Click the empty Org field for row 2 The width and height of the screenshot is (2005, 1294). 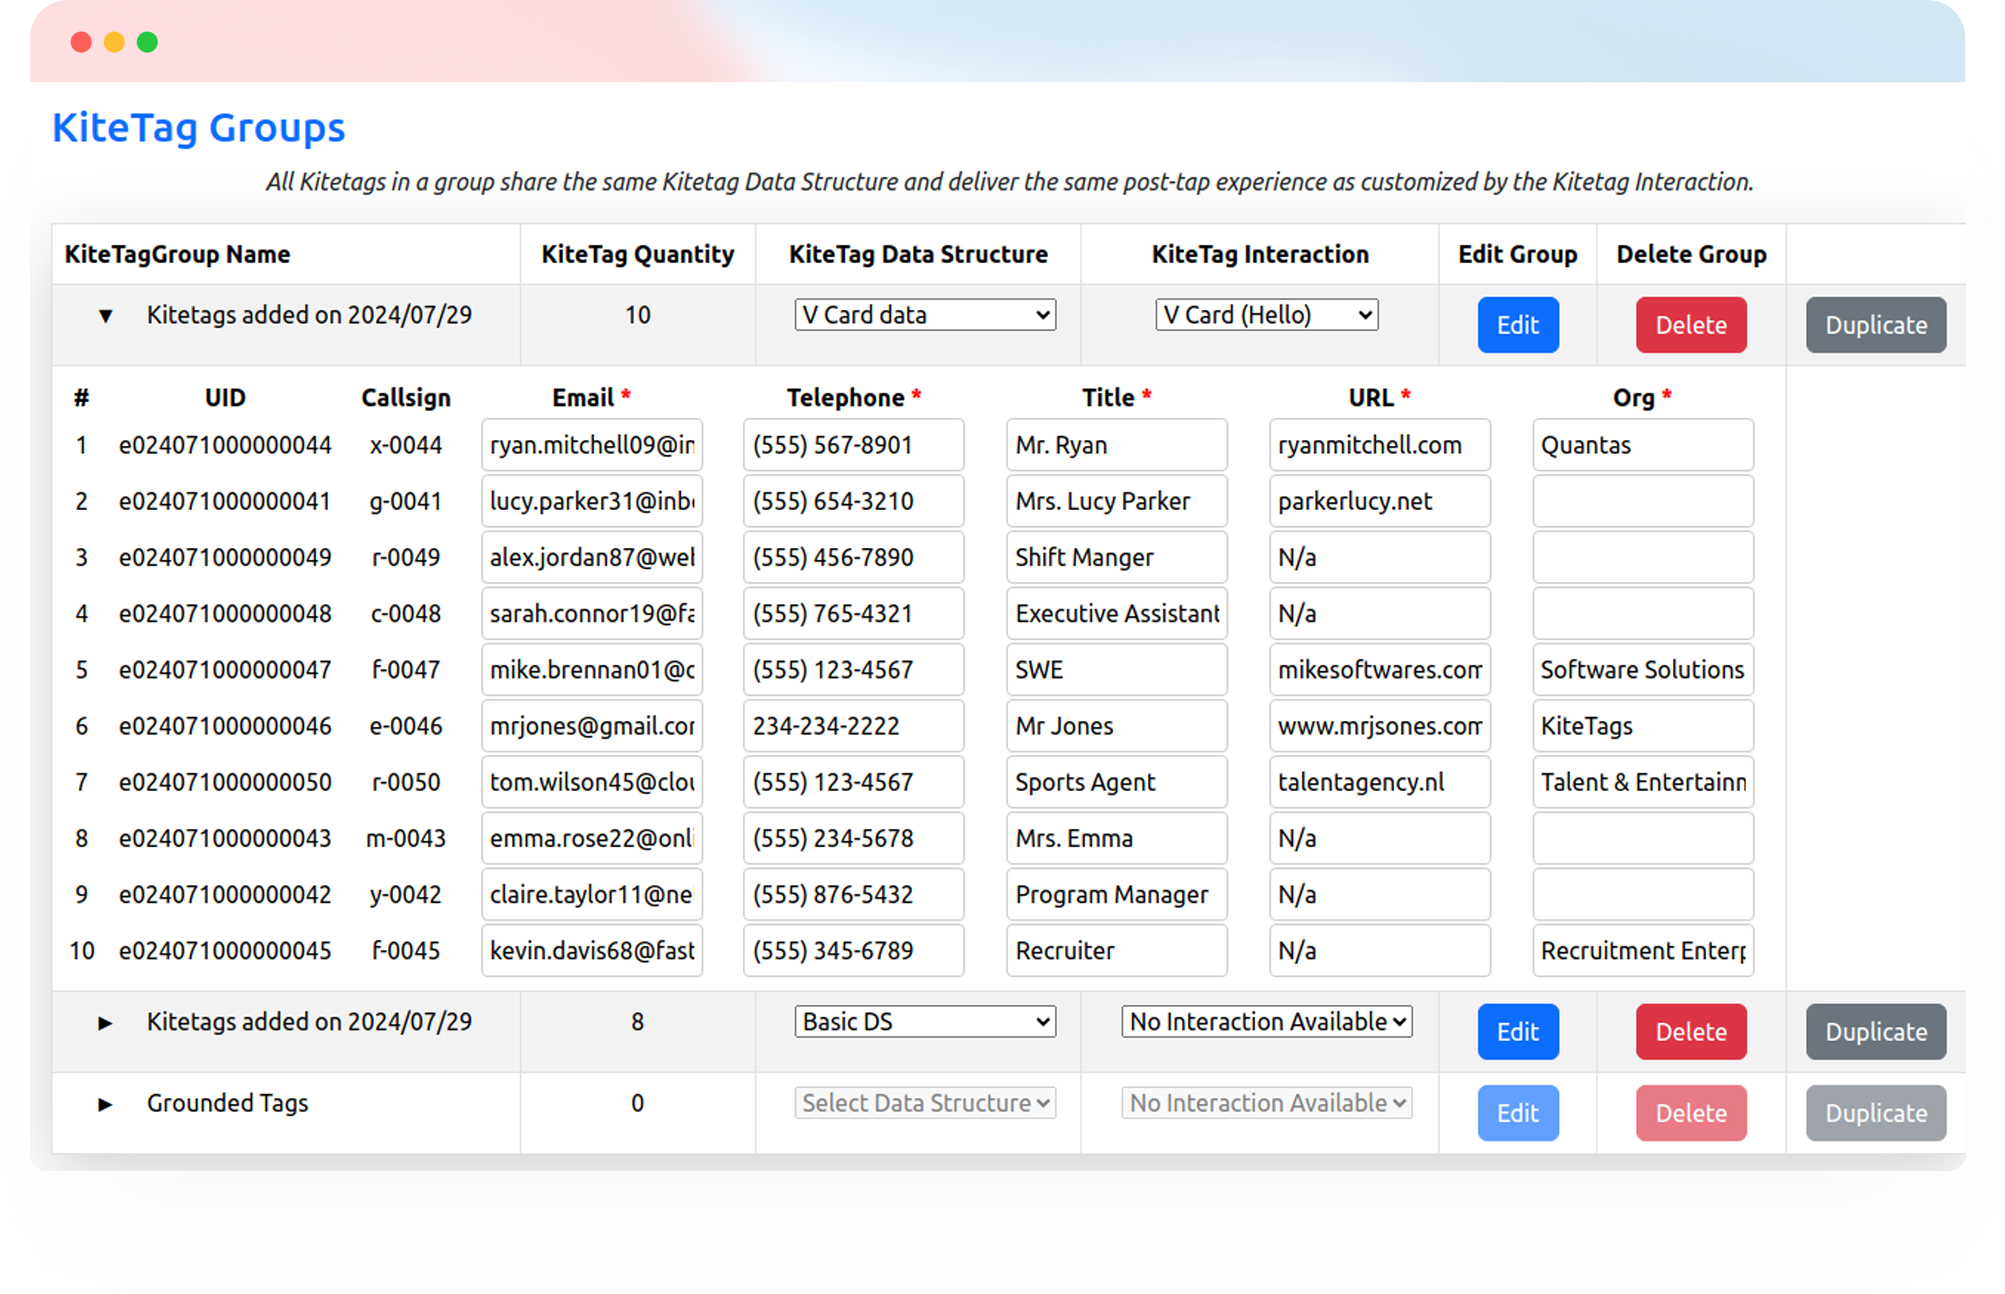click(1642, 501)
